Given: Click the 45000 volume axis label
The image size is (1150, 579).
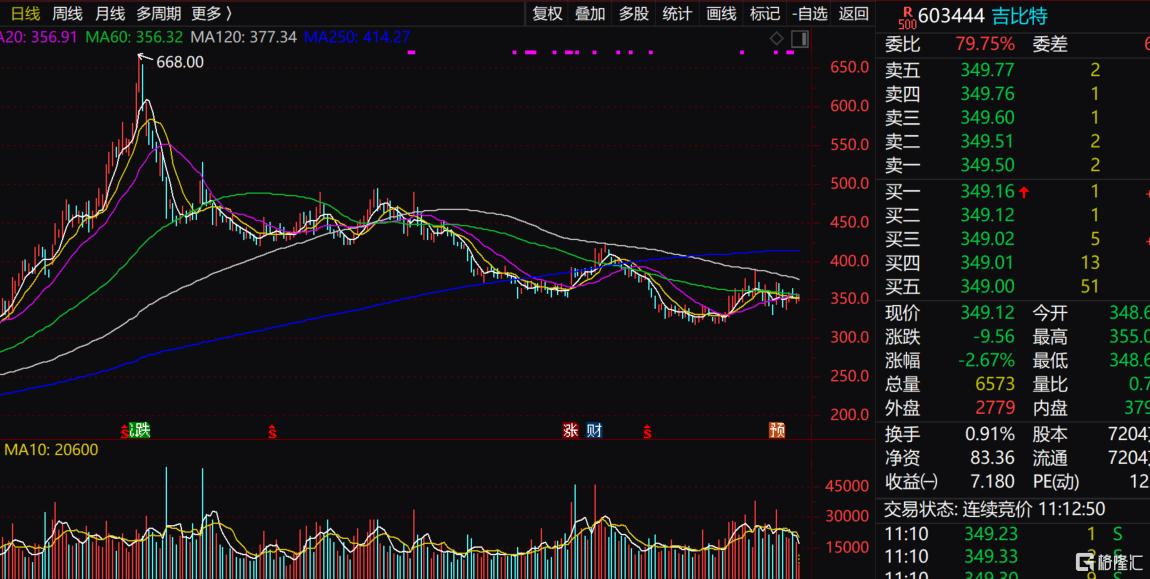Looking at the screenshot, I should [847, 487].
